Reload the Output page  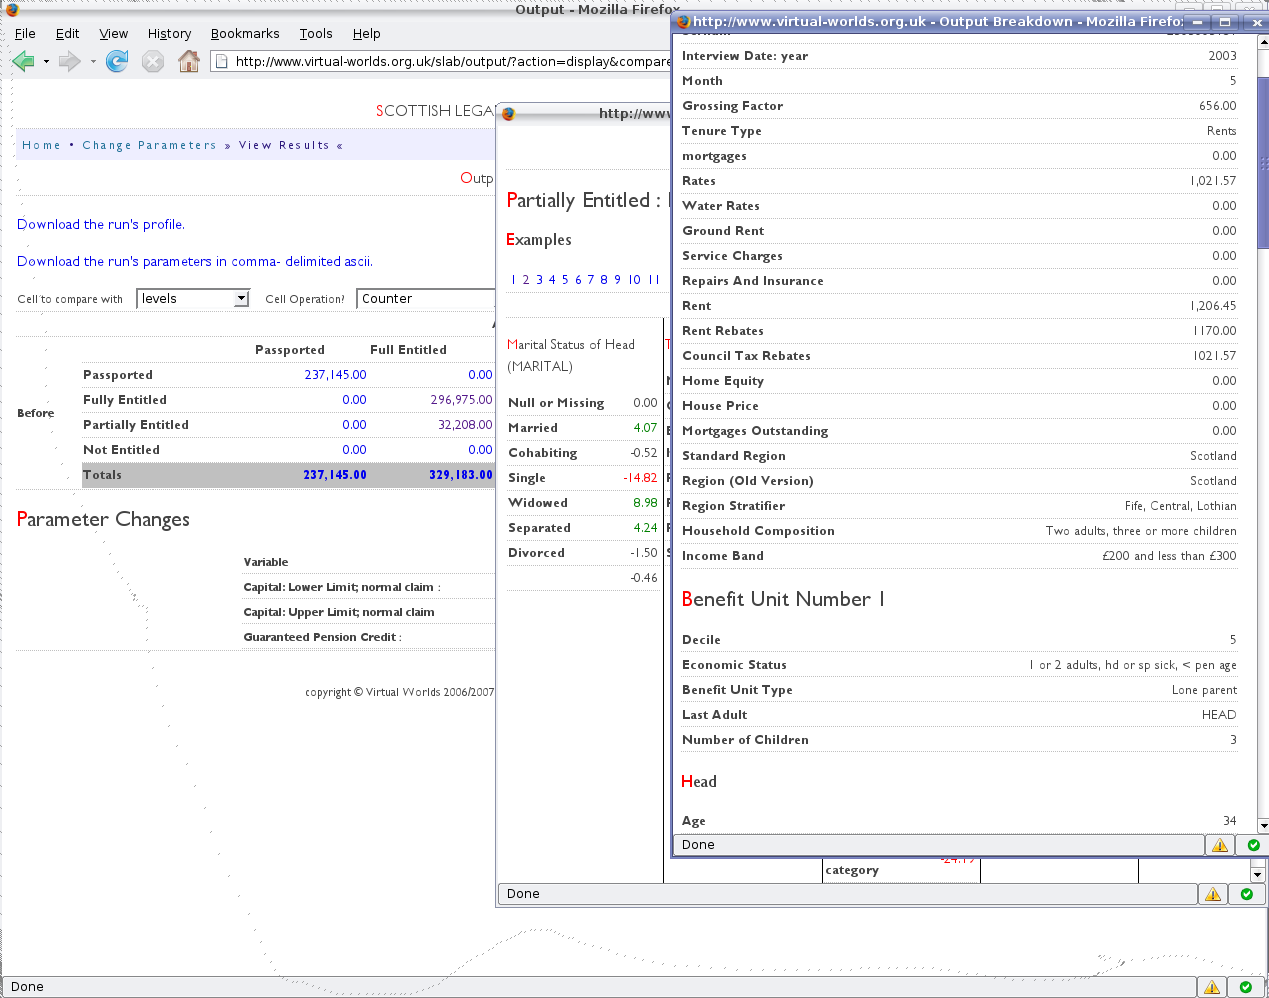[x=117, y=60]
